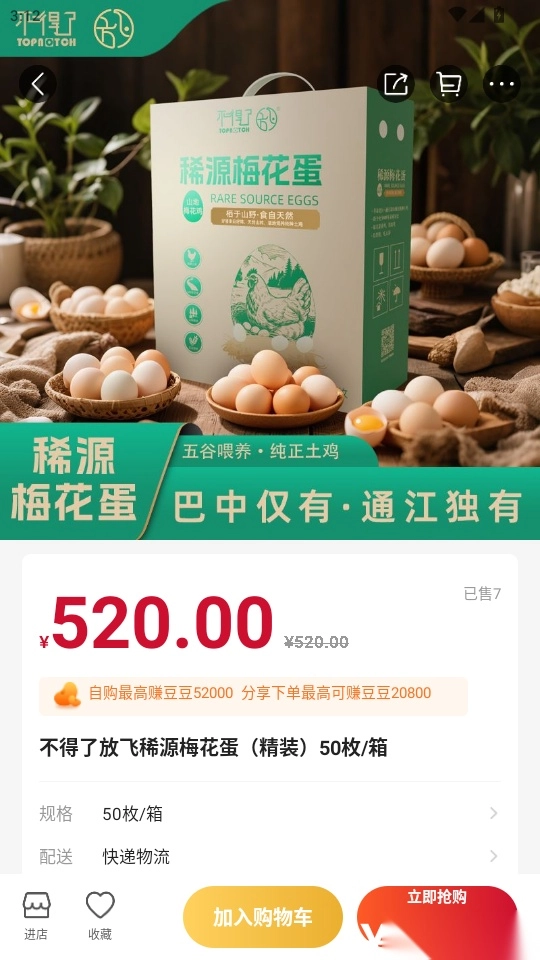Click 立即抢购 button
This screenshot has width=540, height=960.
click(437, 917)
